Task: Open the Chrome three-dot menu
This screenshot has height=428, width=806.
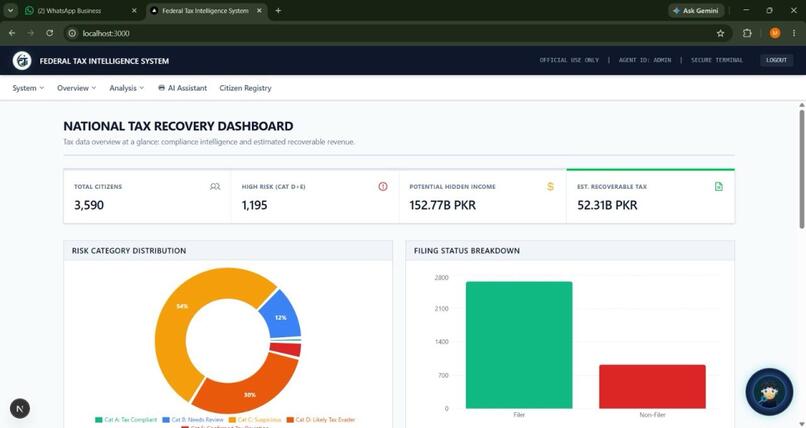Action: click(794, 33)
